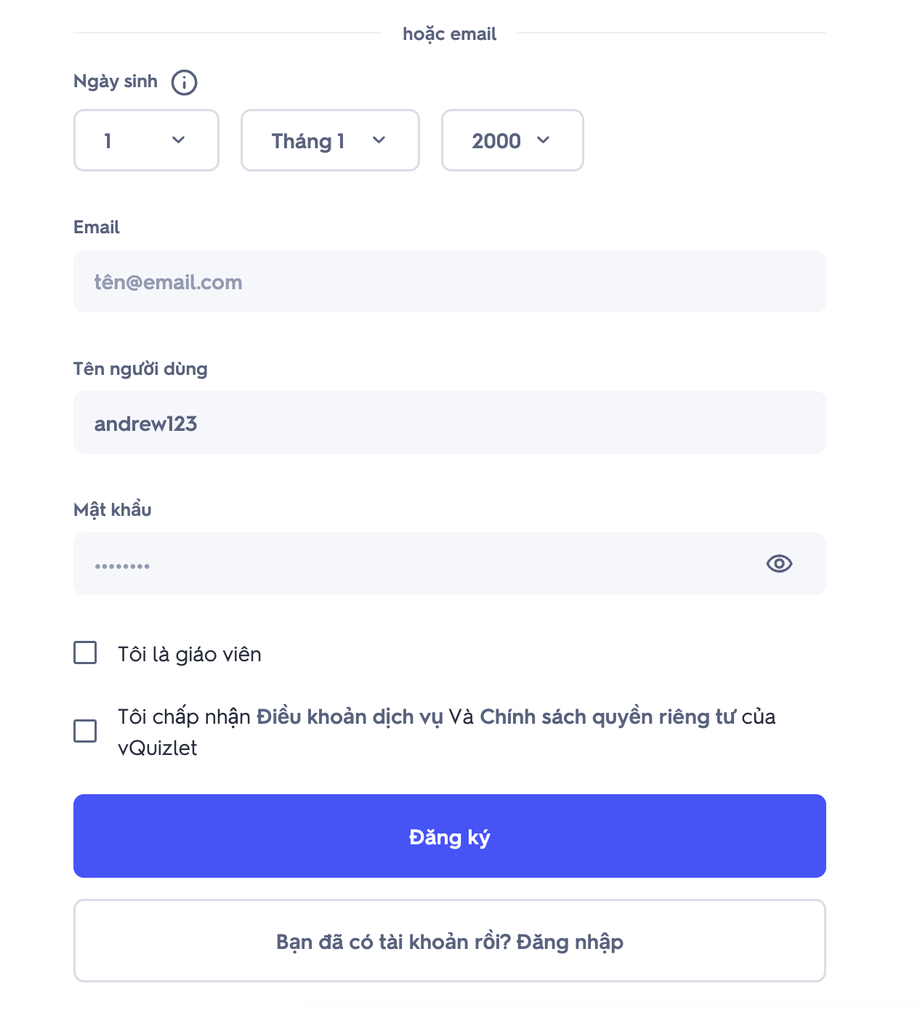Click the Tôi là giáo viên label
The image size is (920, 1010).
(x=189, y=655)
